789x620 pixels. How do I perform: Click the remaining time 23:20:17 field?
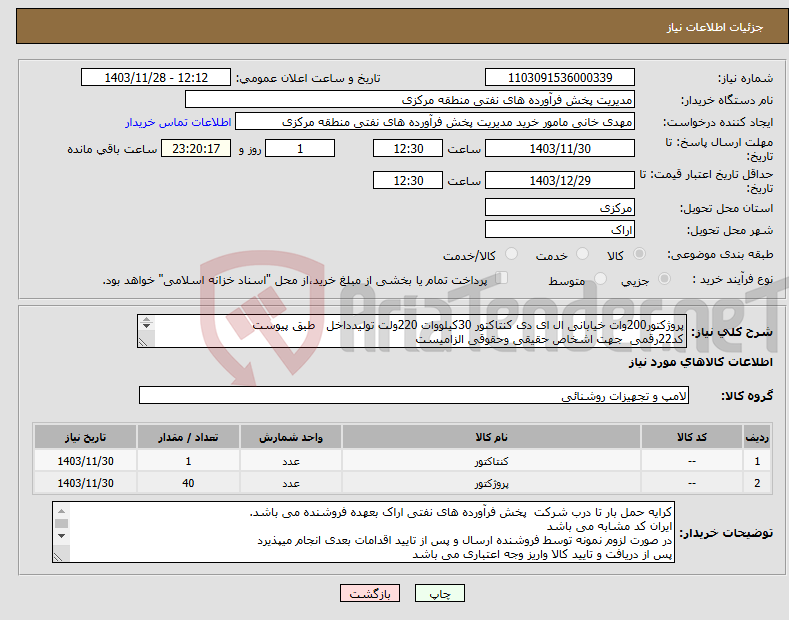pyautogui.click(x=196, y=148)
